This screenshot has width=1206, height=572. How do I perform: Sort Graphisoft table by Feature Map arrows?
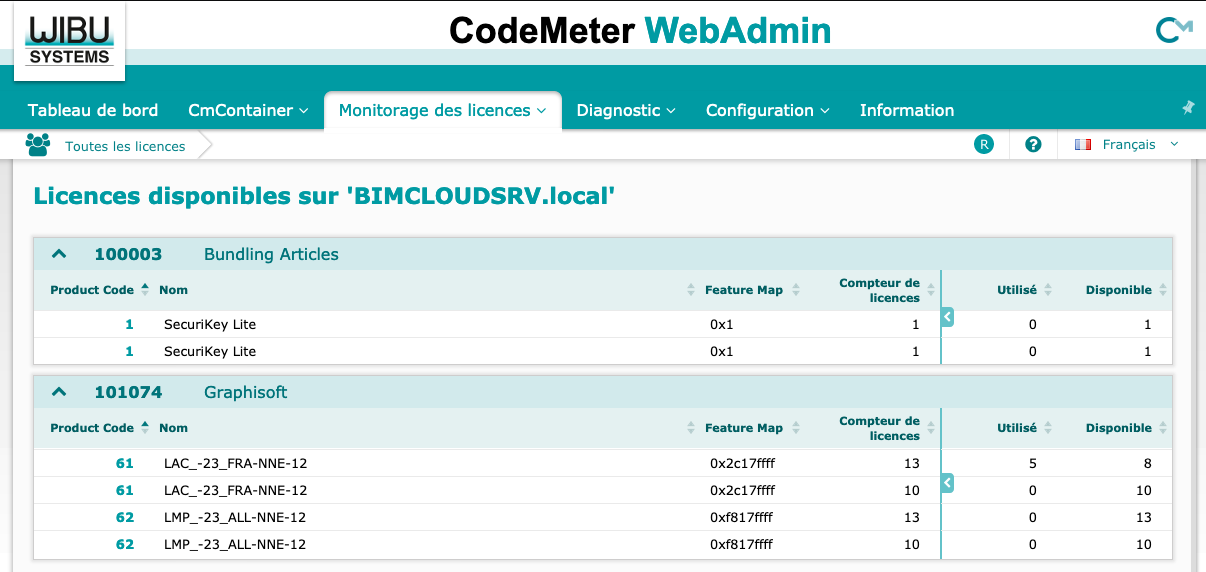[796, 428]
